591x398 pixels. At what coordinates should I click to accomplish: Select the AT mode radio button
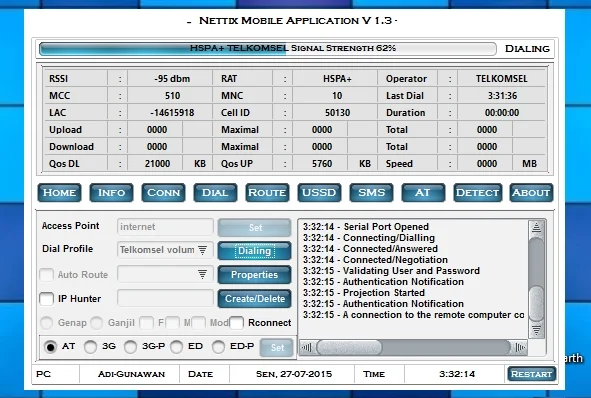coord(51,347)
